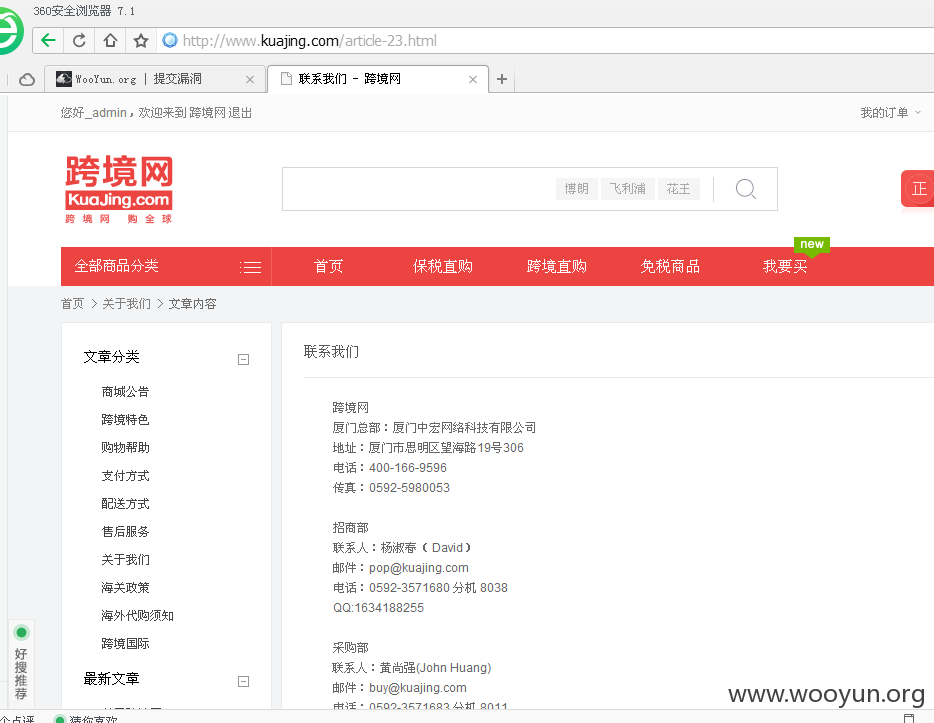Click the 退出 logout link
Viewport: 934px width, 723px height.
(x=240, y=113)
